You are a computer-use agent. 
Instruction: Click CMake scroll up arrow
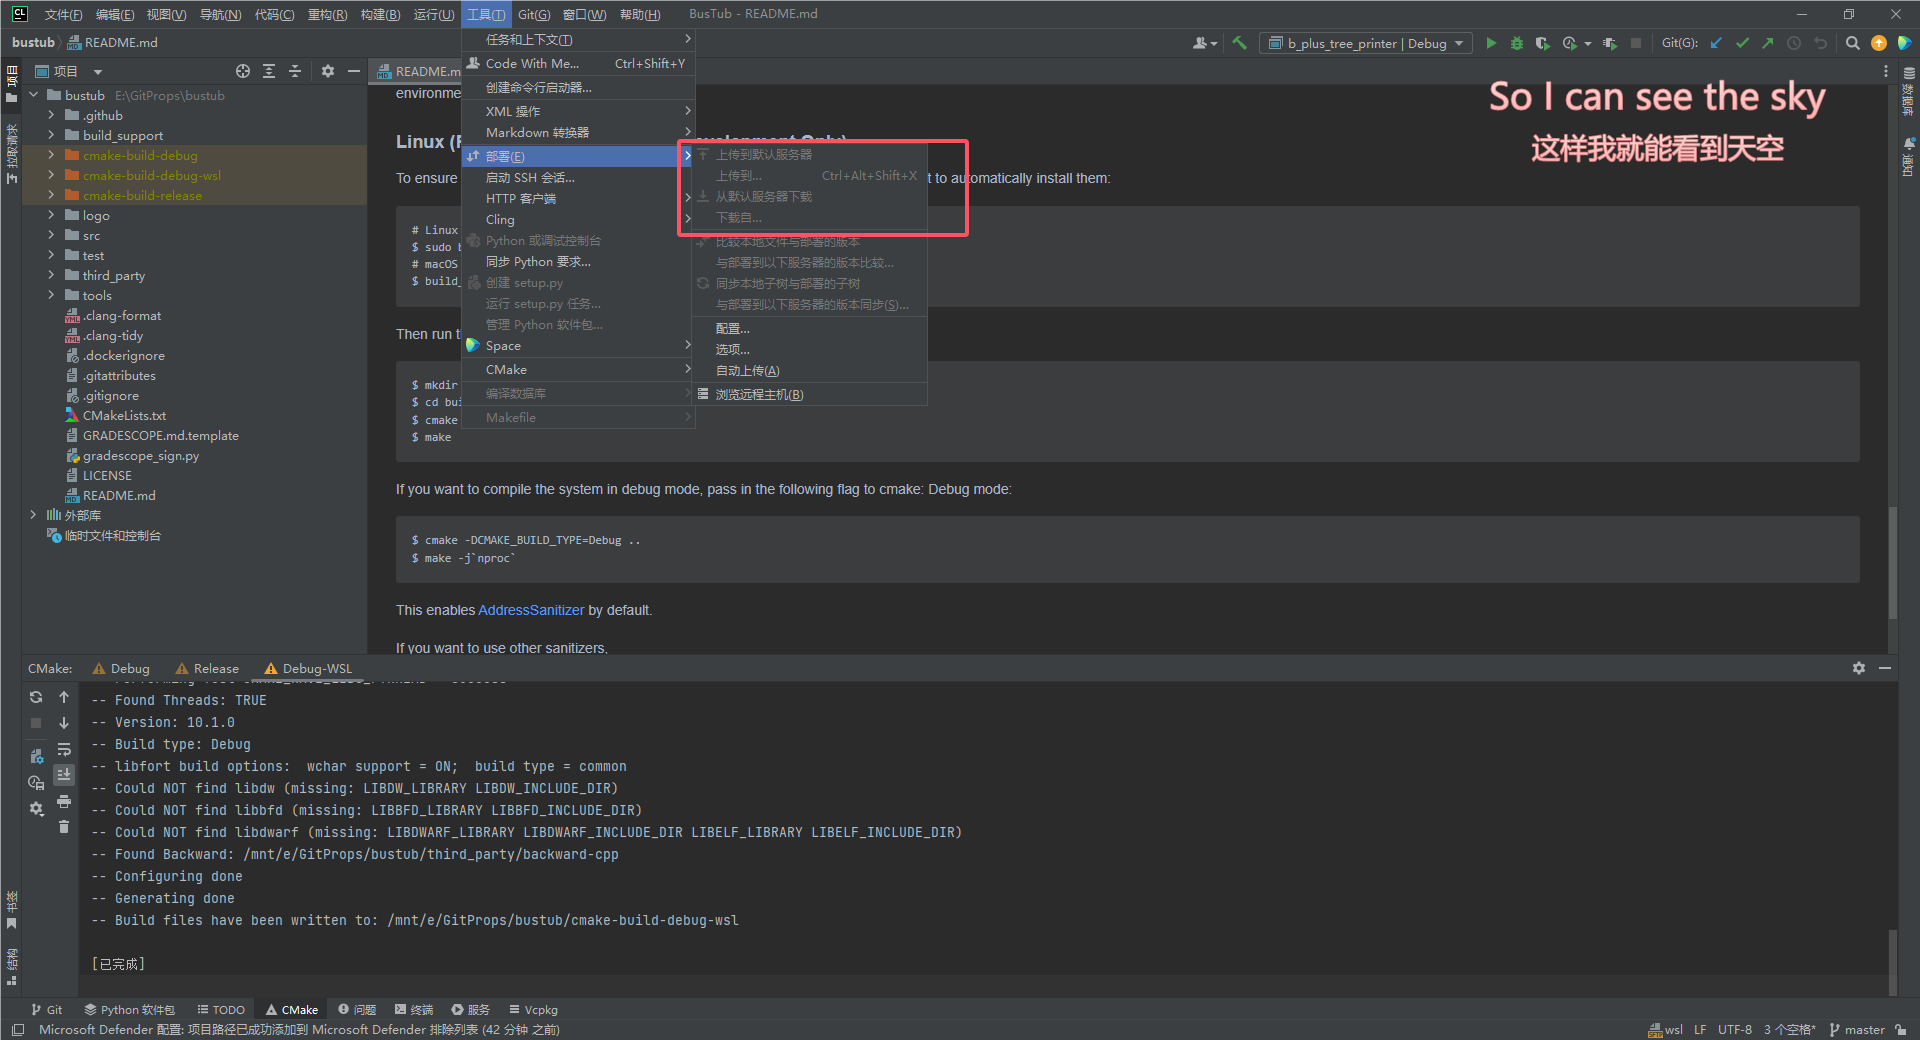[64, 697]
